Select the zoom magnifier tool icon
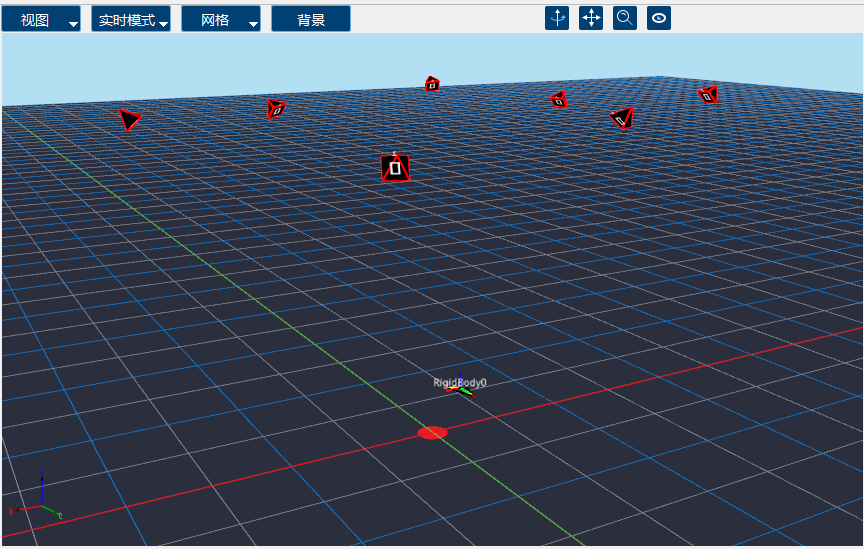This screenshot has width=864, height=549. click(x=625, y=18)
